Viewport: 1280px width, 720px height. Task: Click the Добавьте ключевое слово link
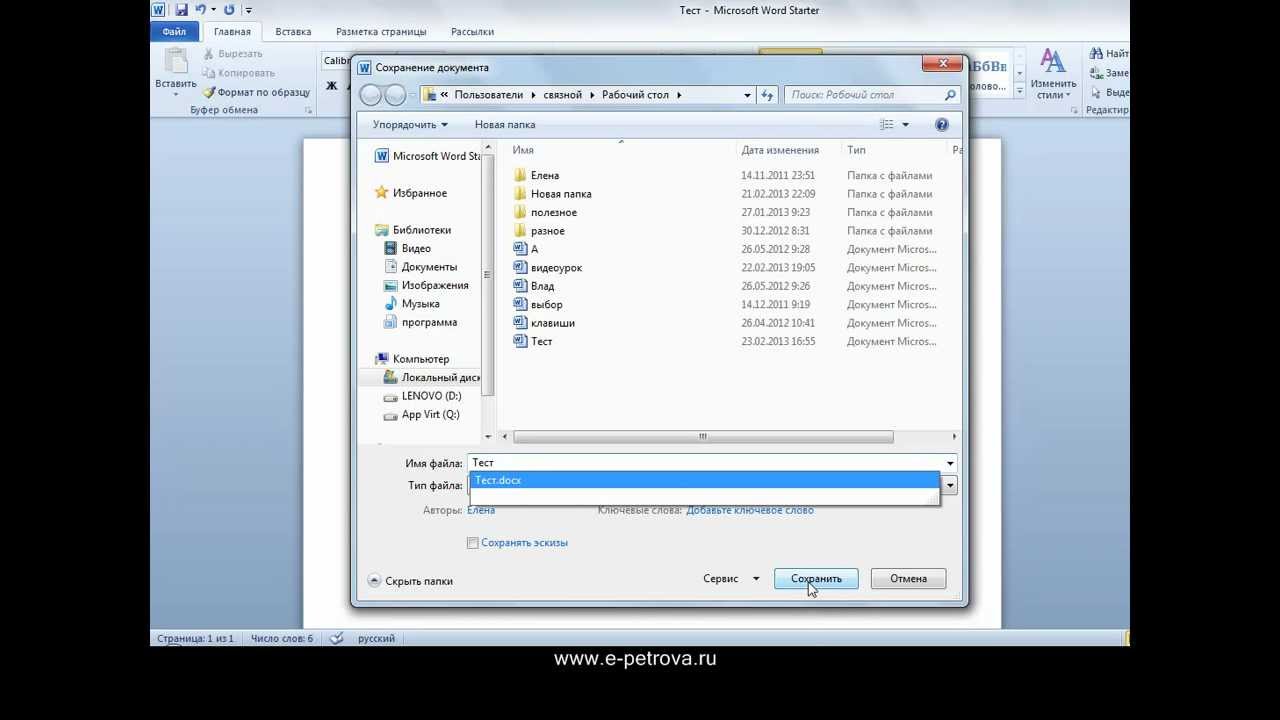click(750, 510)
